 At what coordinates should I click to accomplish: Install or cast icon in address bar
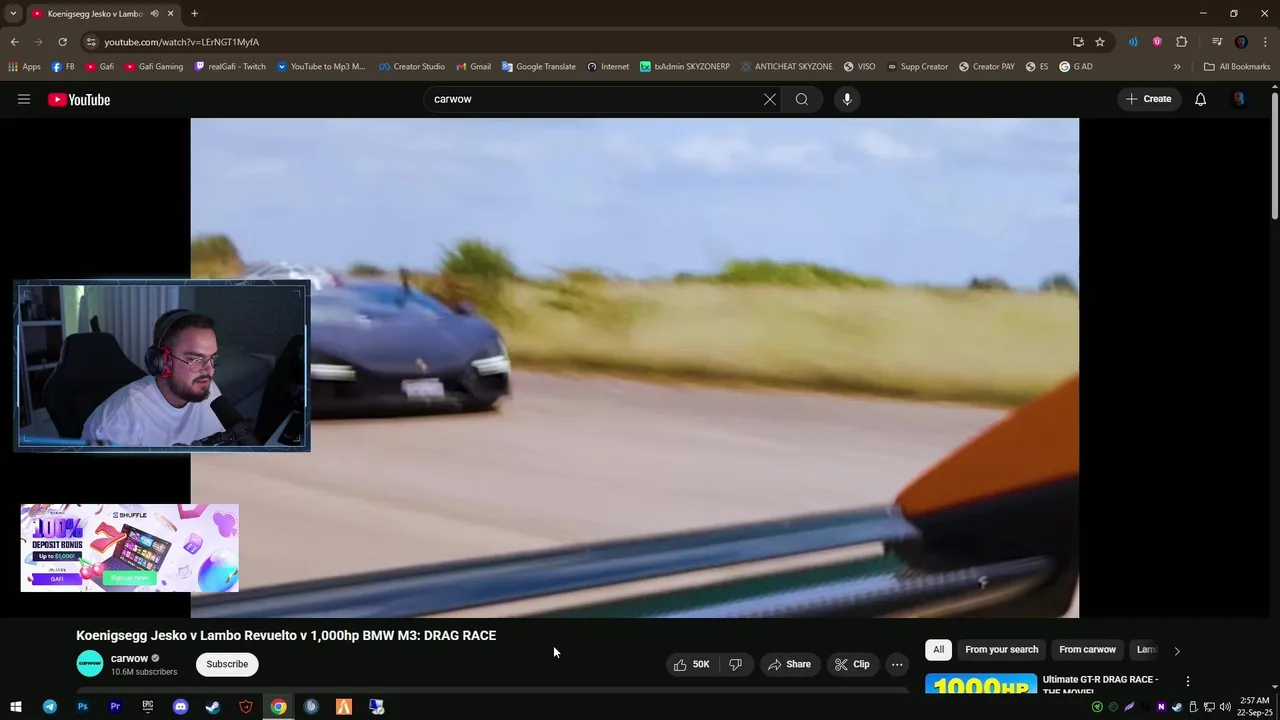1078,42
